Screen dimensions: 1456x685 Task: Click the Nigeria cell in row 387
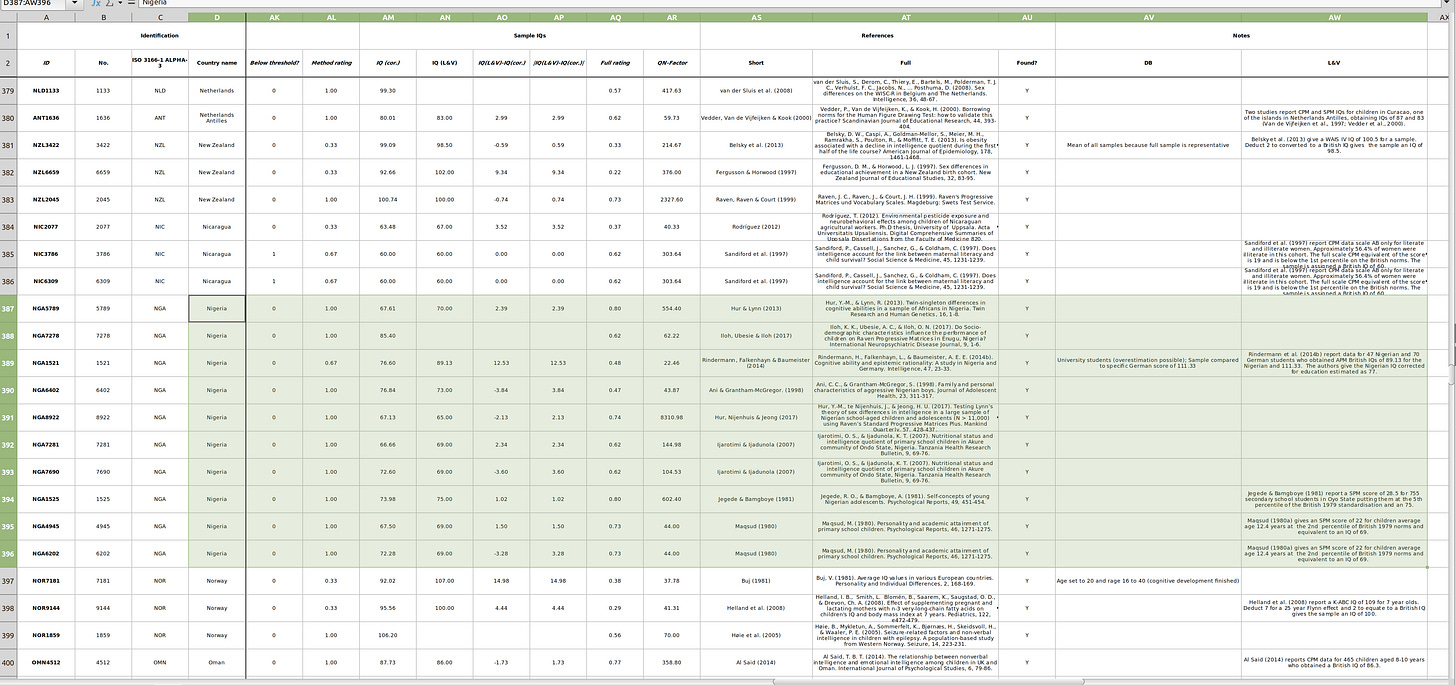tap(217, 308)
